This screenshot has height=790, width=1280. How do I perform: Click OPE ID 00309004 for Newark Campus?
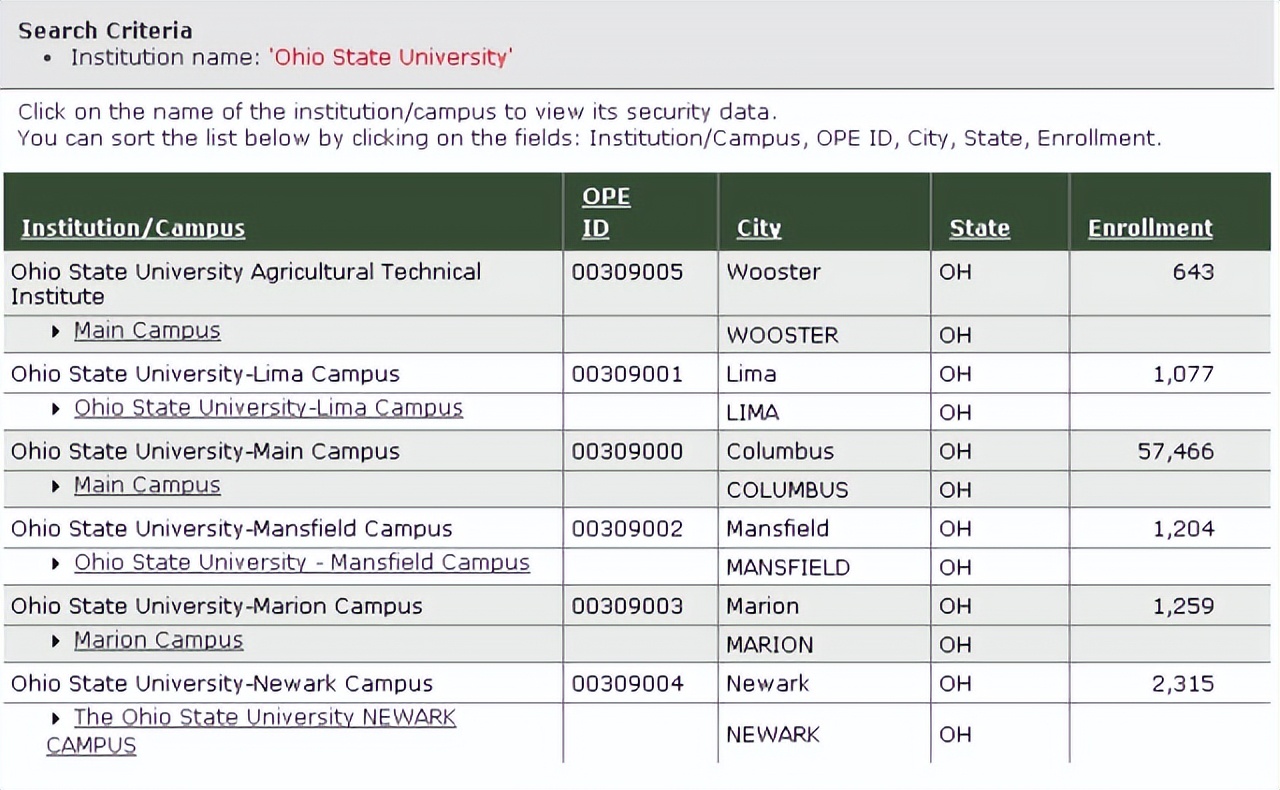[627, 684]
